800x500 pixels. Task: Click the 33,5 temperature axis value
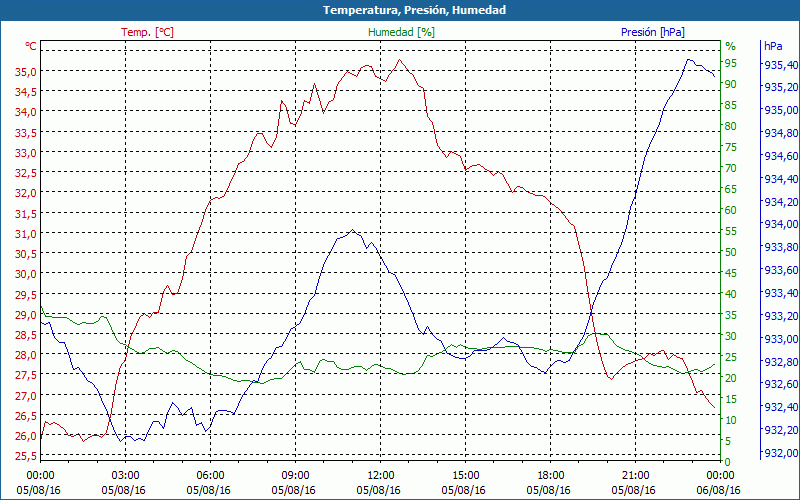coord(25,133)
